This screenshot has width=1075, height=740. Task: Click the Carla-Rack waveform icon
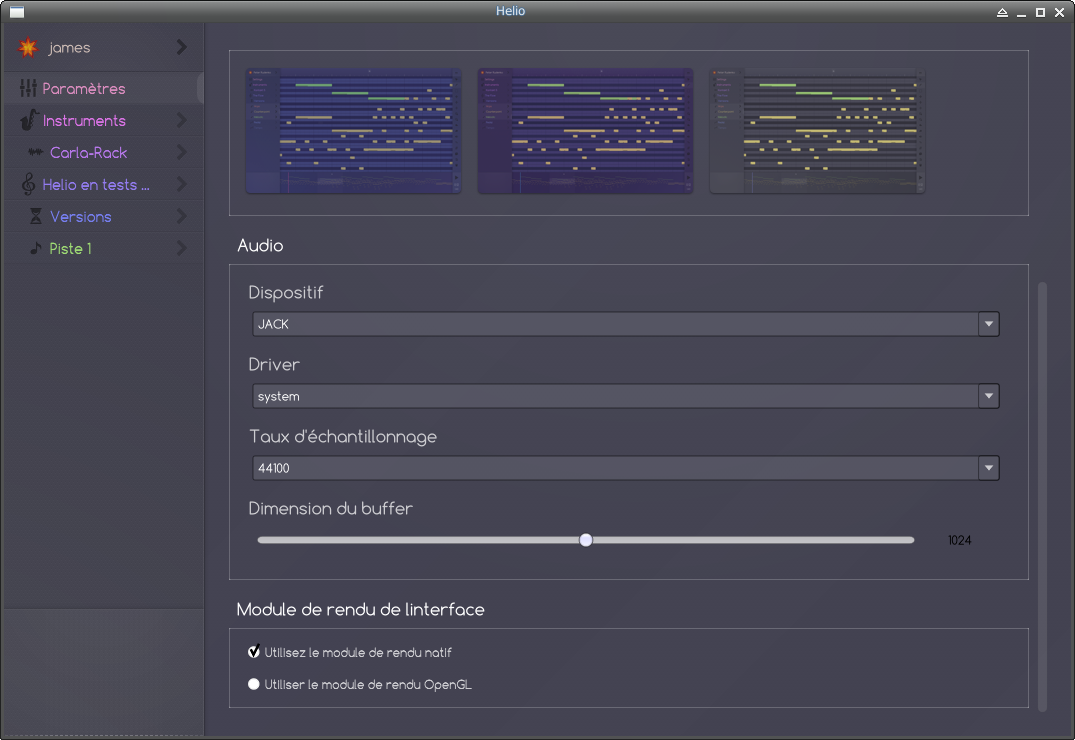pyautogui.click(x=36, y=152)
